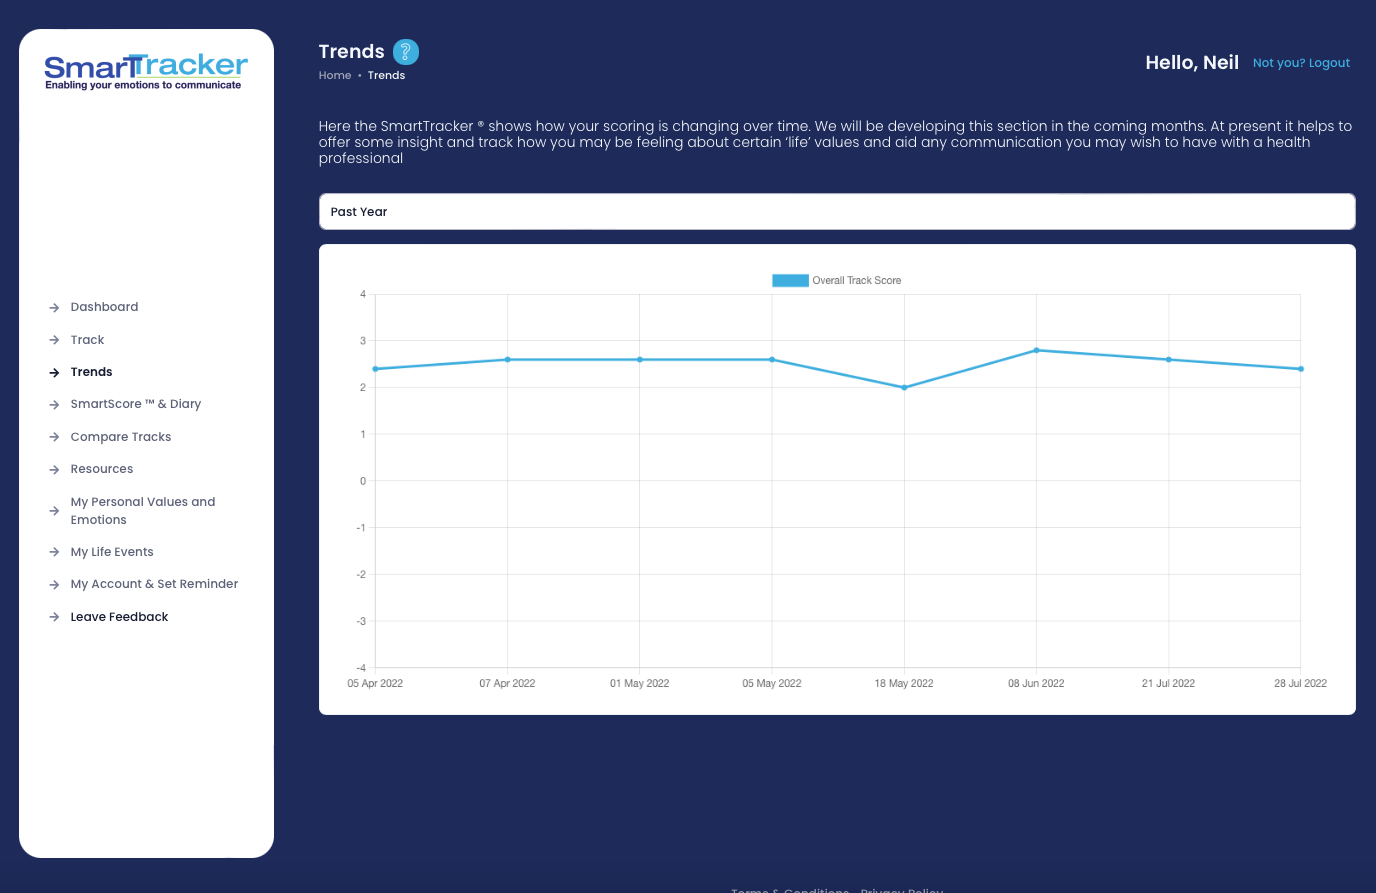This screenshot has height=893, width=1376.
Task: Select My Personal Values and Emotions
Action: coord(142,510)
